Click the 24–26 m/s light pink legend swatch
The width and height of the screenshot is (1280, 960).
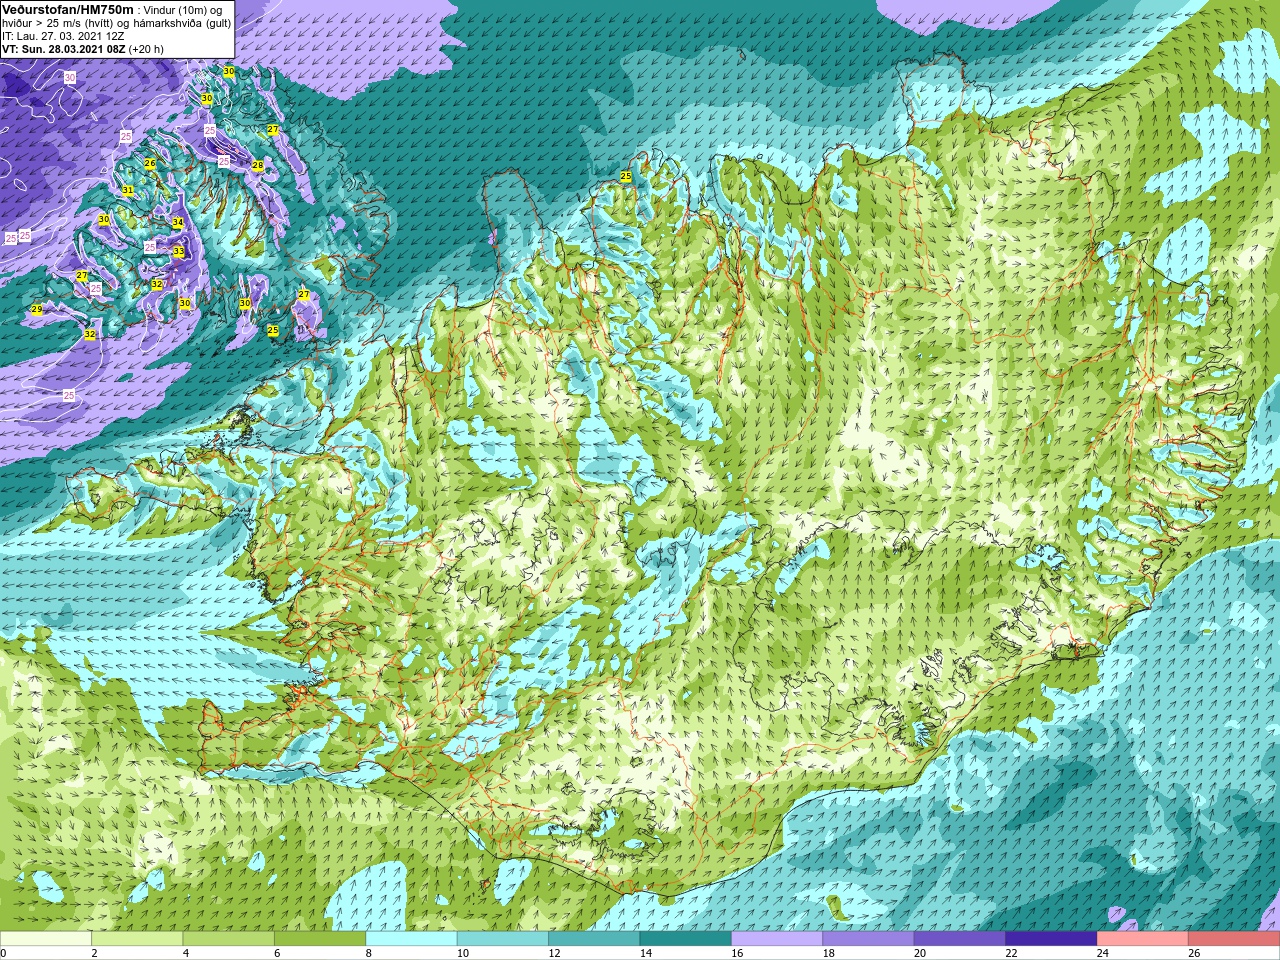(1143, 939)
